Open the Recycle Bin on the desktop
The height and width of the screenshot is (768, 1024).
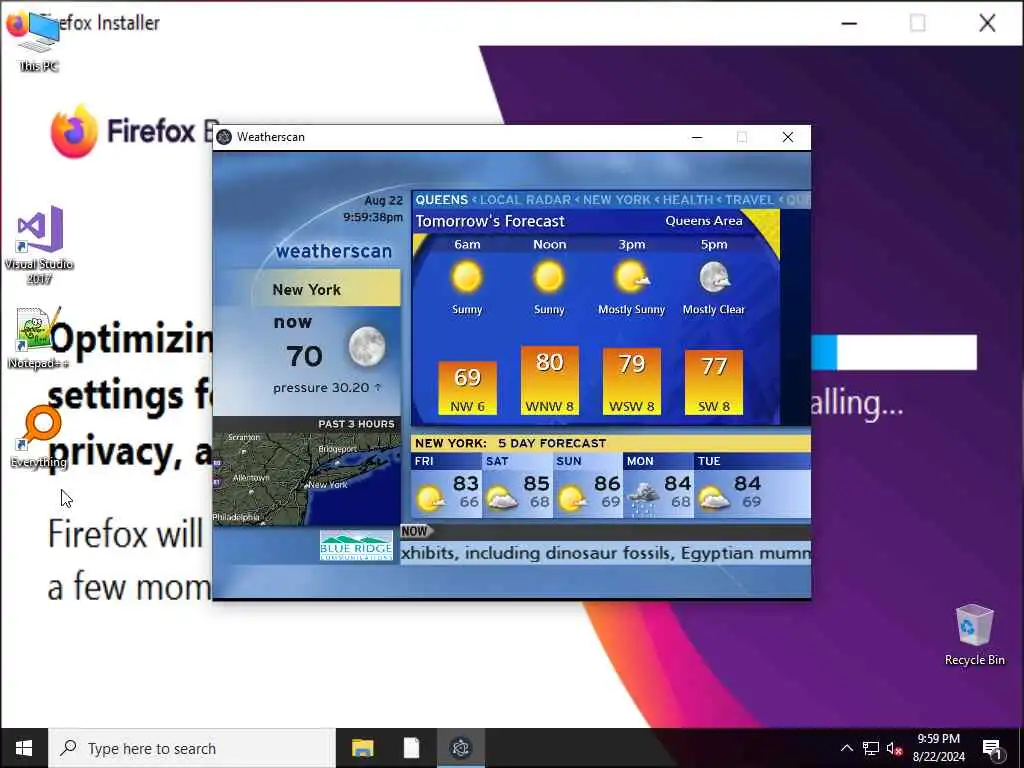tap(974, 634)
